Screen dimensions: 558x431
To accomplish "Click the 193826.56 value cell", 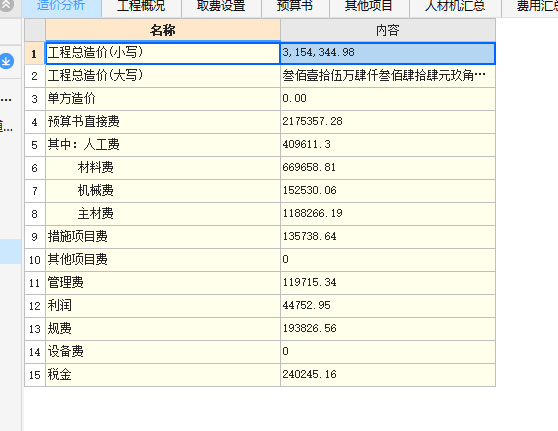I will point(388,329).
